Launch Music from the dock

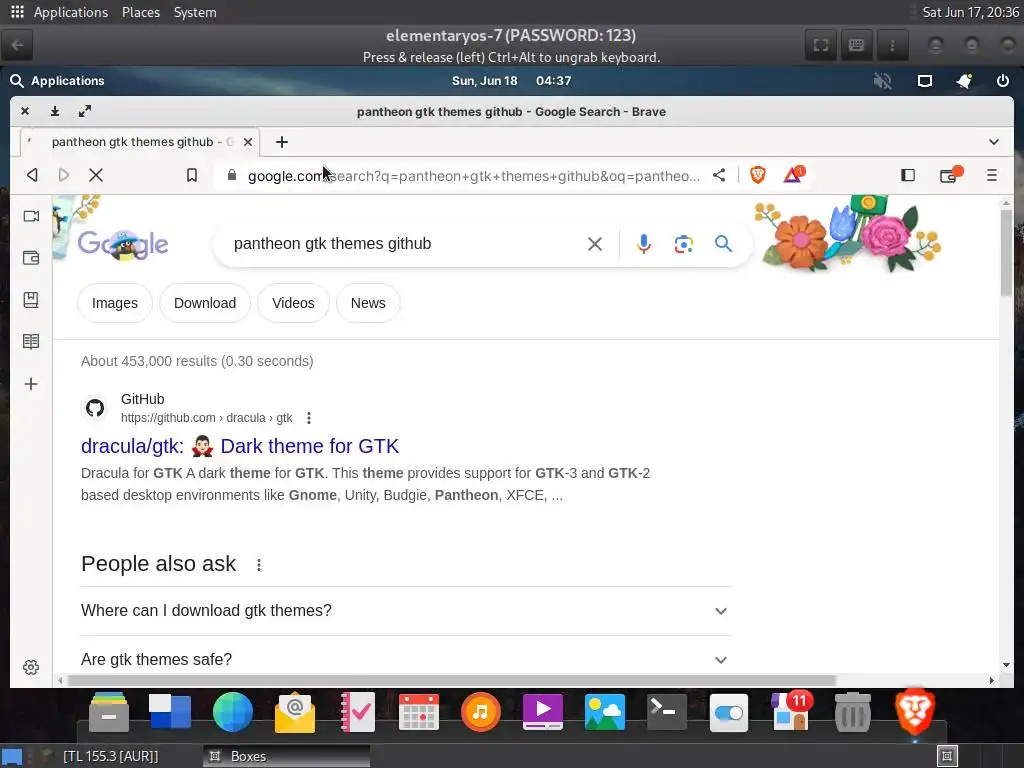[481, 712]
